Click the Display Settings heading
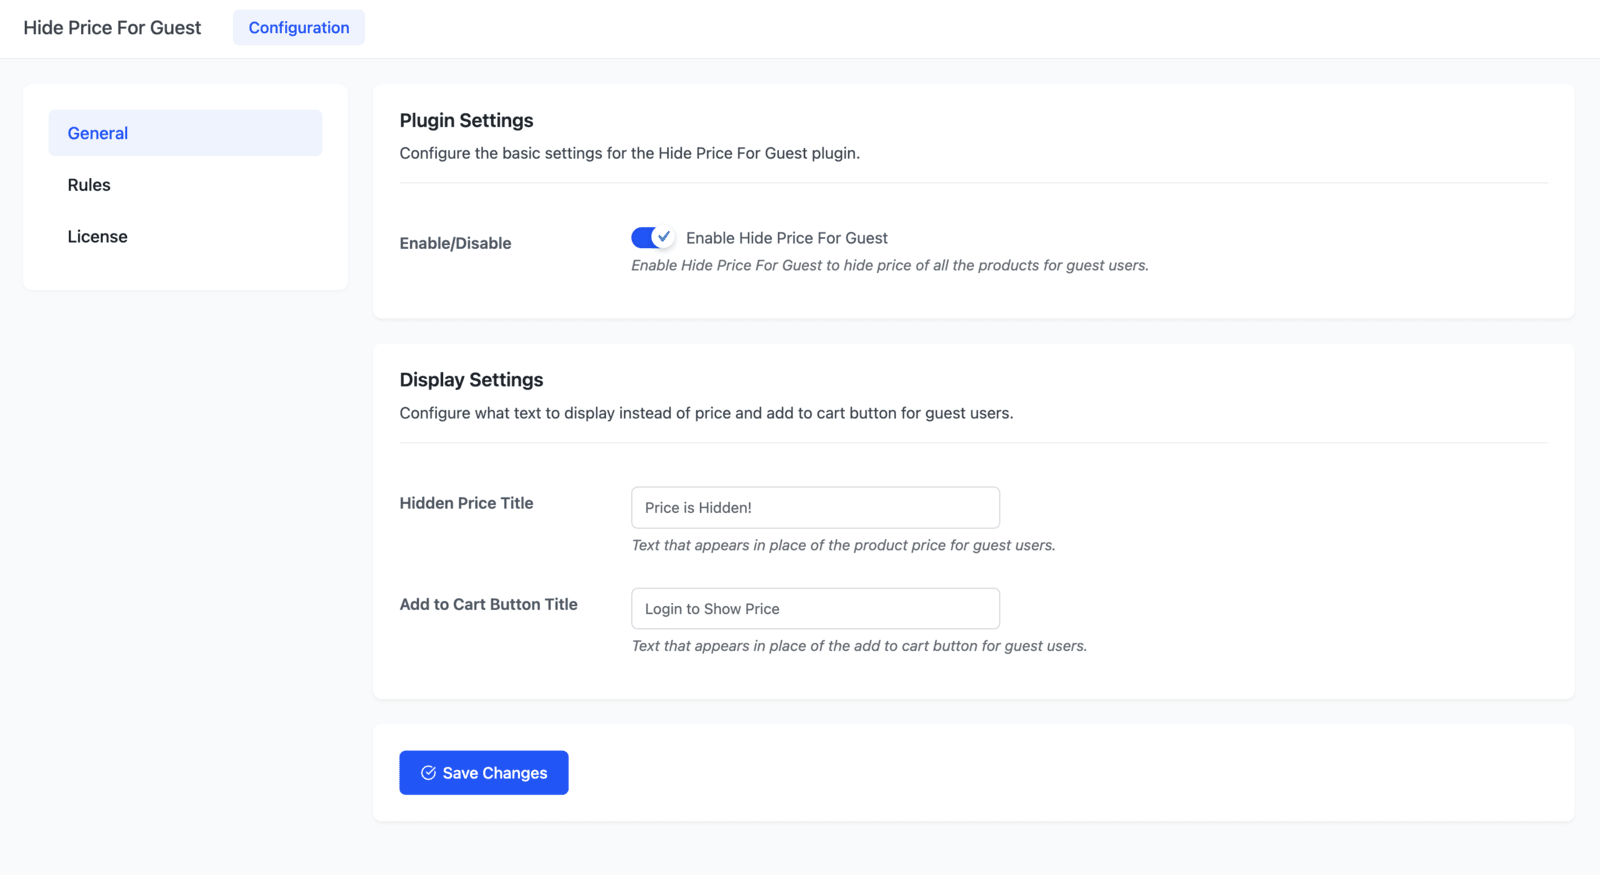The height and width of the screenshot is (875, 1600). [x=471, y=379]
